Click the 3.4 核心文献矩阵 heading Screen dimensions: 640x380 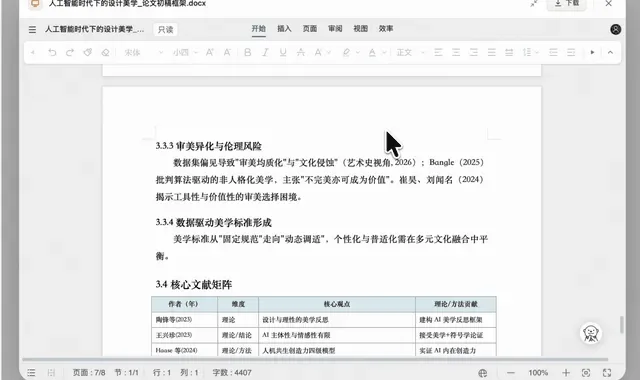[193, 284]
